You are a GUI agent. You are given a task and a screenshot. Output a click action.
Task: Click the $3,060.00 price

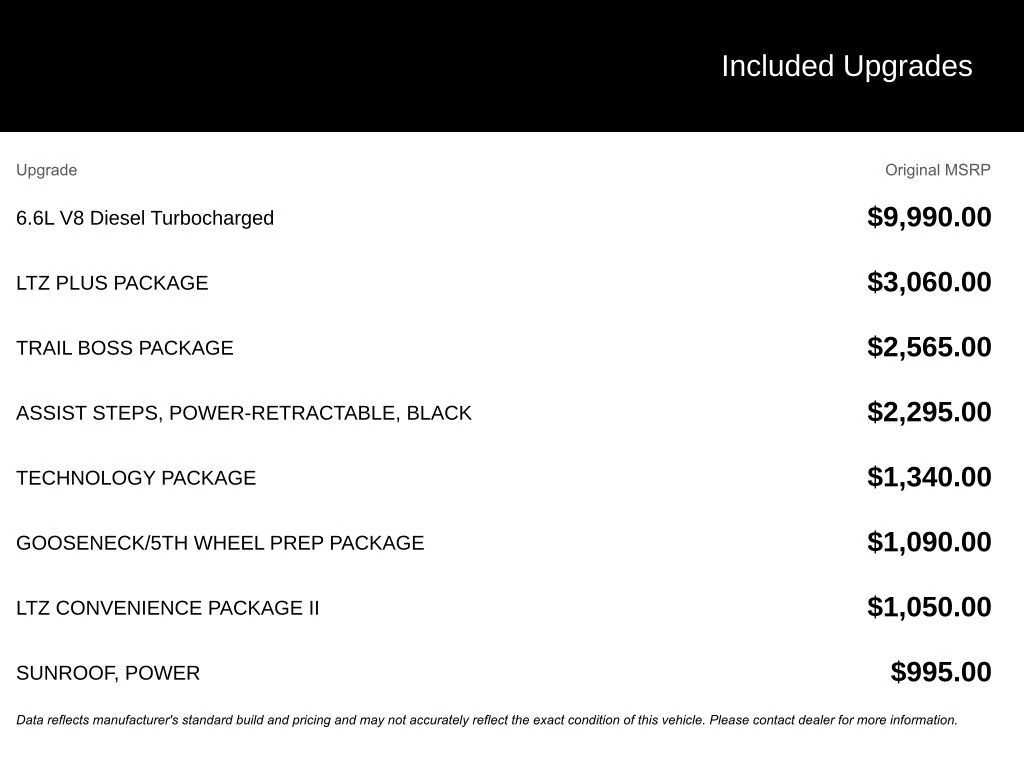929,282
